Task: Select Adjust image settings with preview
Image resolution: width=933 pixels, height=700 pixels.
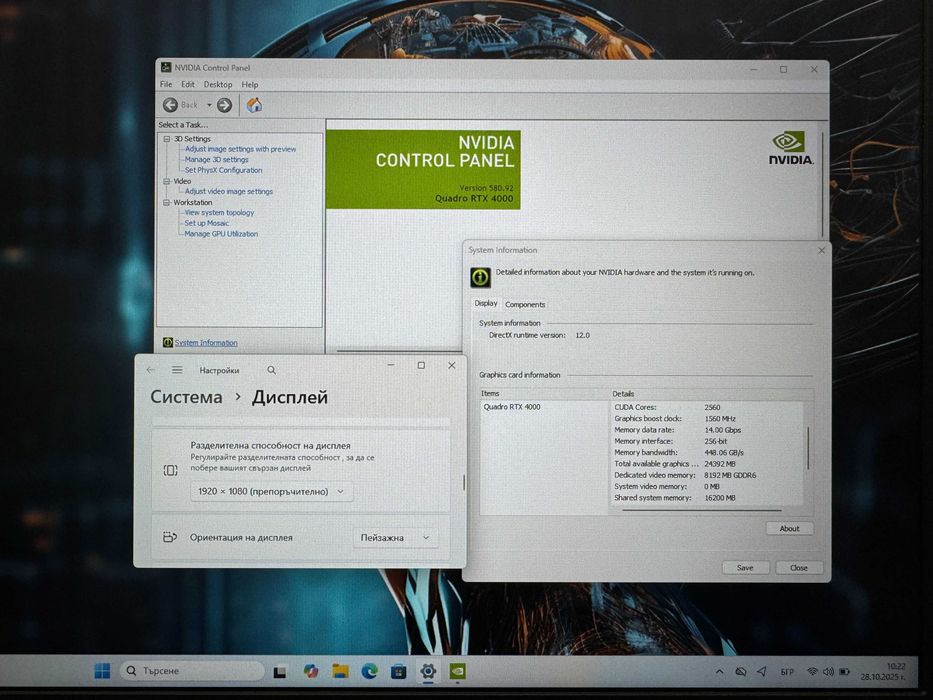Action: 240,149
